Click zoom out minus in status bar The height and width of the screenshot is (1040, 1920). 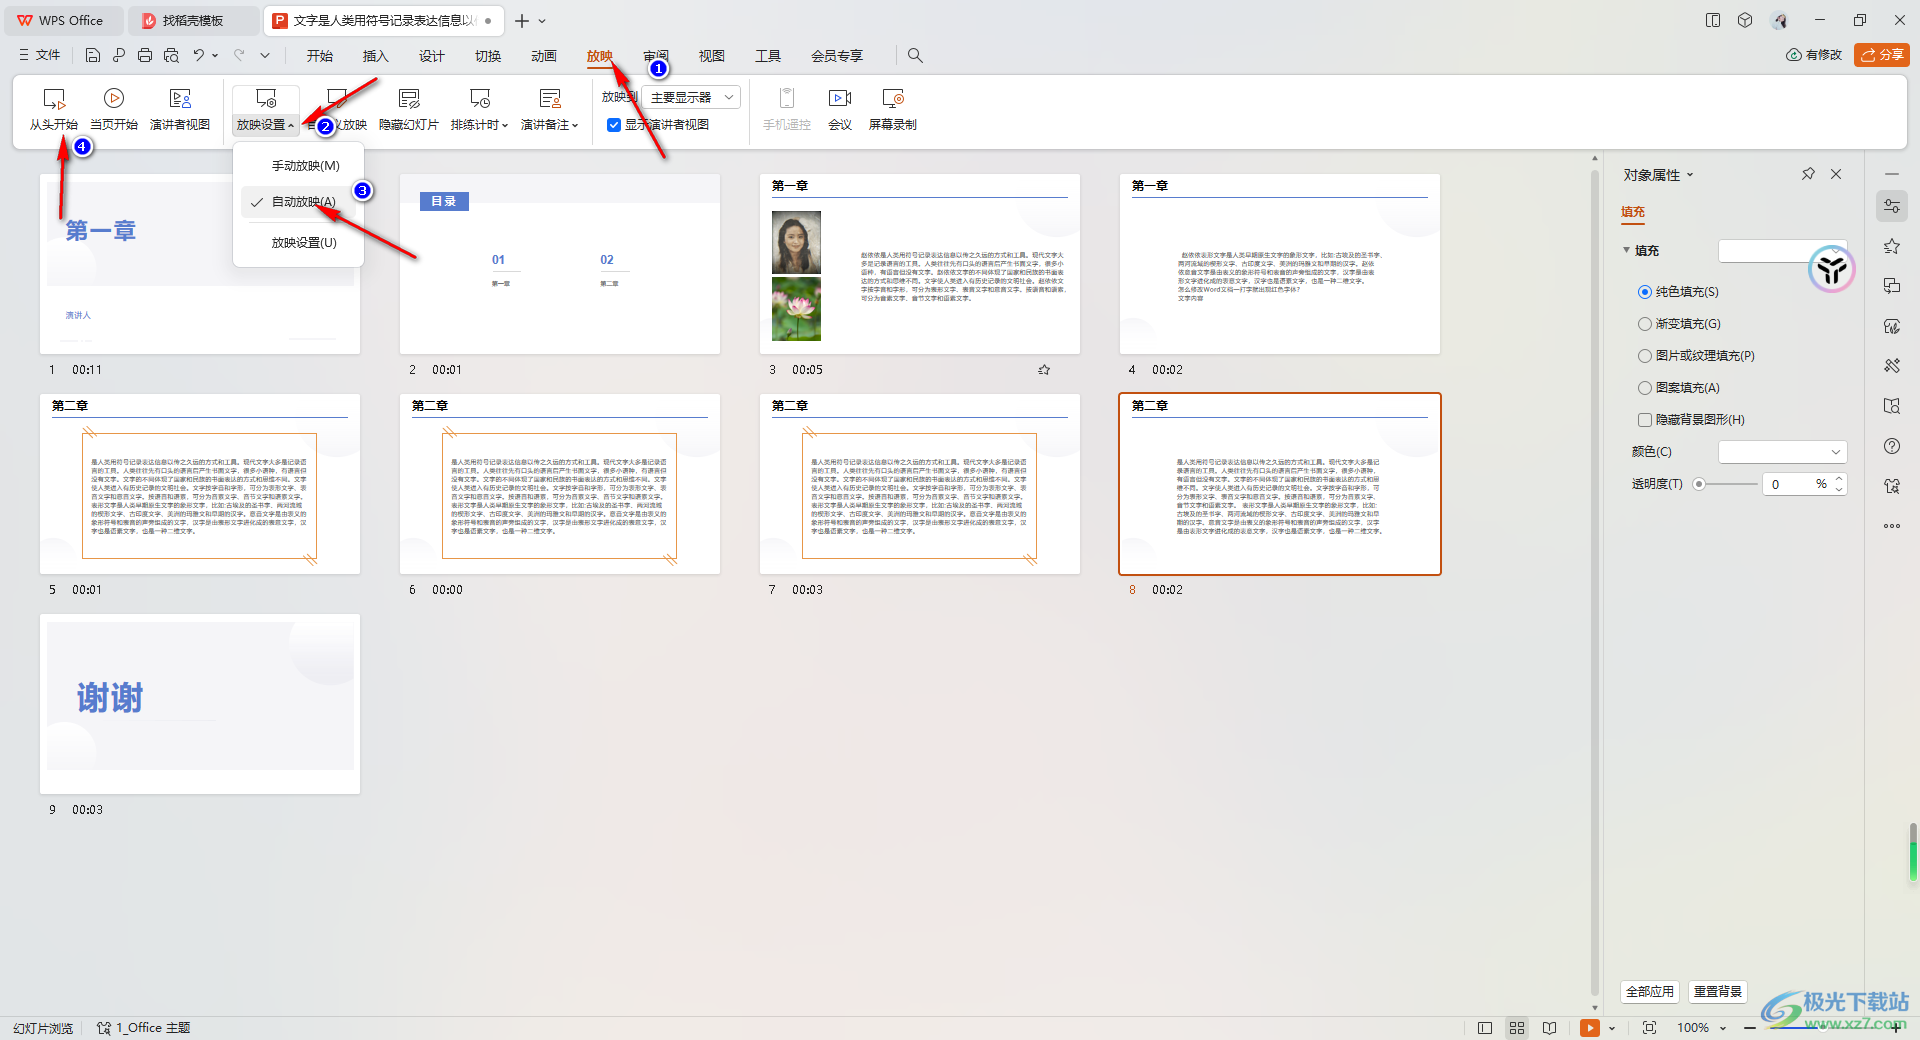coord(1750,1028)
